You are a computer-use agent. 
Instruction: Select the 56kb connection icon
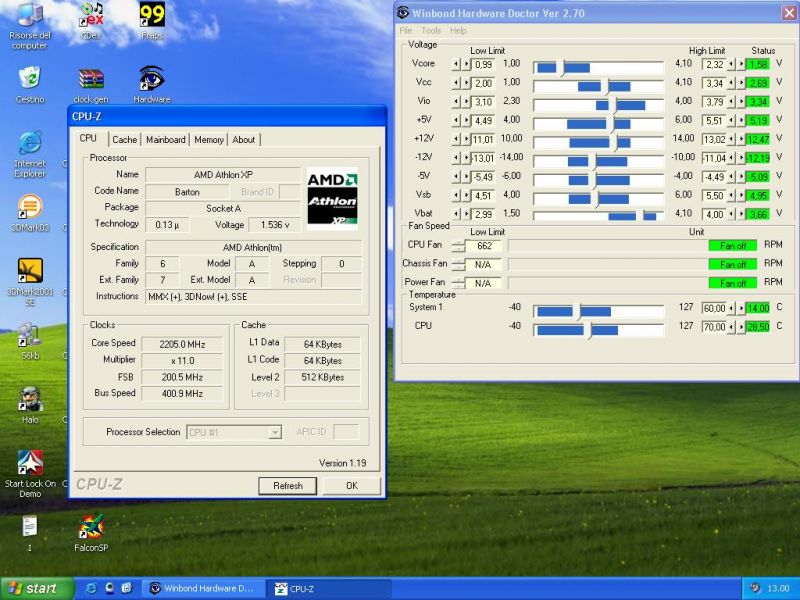click(x=30, y=341)
